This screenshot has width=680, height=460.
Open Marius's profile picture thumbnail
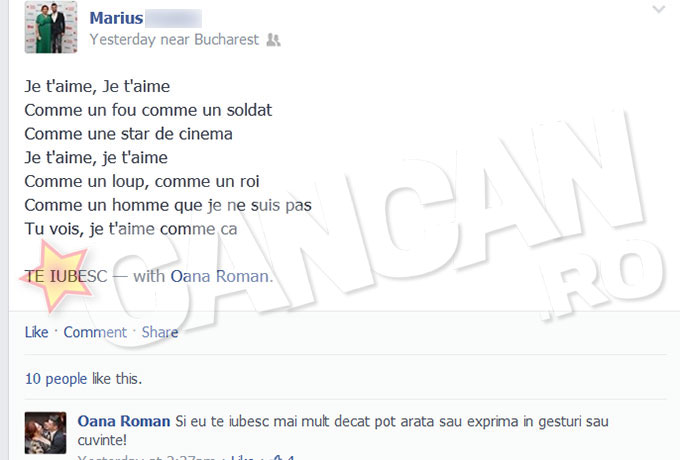coord(51,27)
